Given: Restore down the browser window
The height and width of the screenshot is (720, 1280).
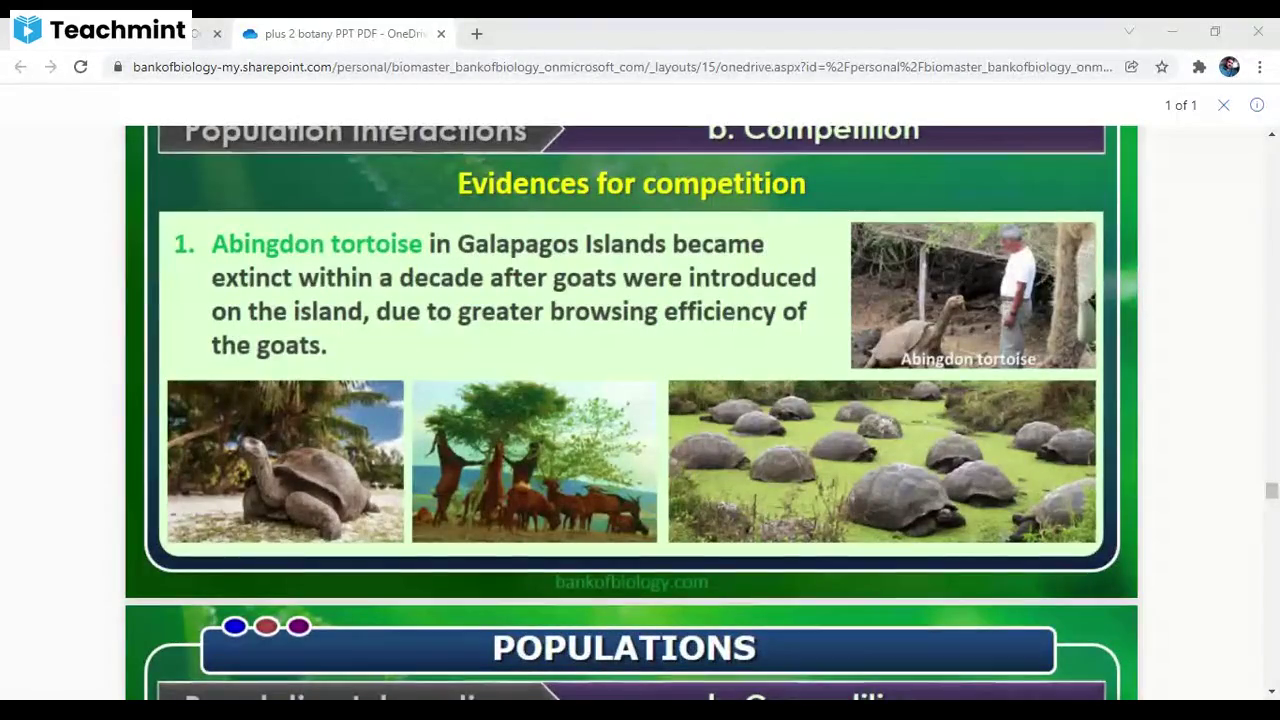Looking at the screenshot, I should click(1215, 32).
